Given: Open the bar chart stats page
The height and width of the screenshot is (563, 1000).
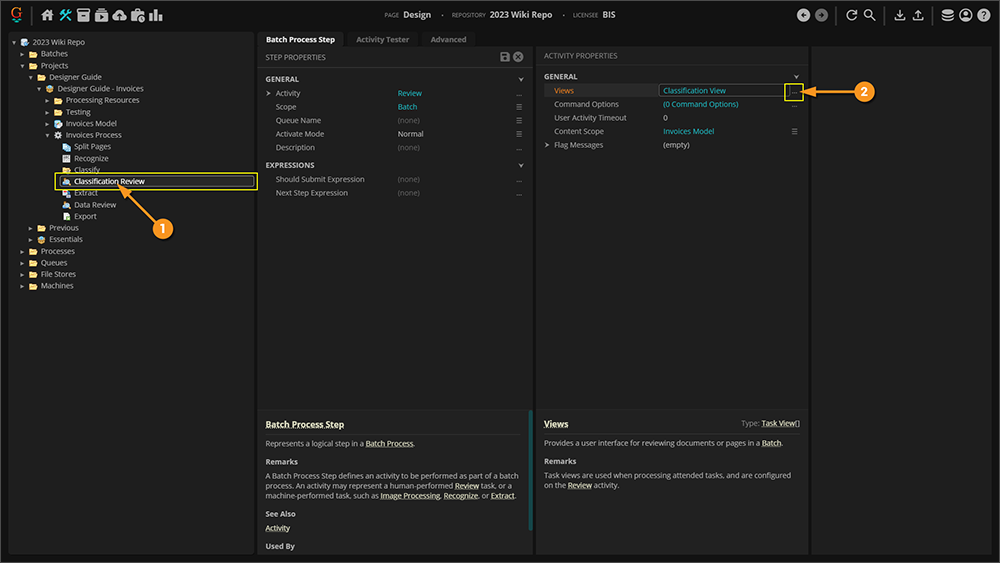Looking at the screenshot, I should coord(156,15).
